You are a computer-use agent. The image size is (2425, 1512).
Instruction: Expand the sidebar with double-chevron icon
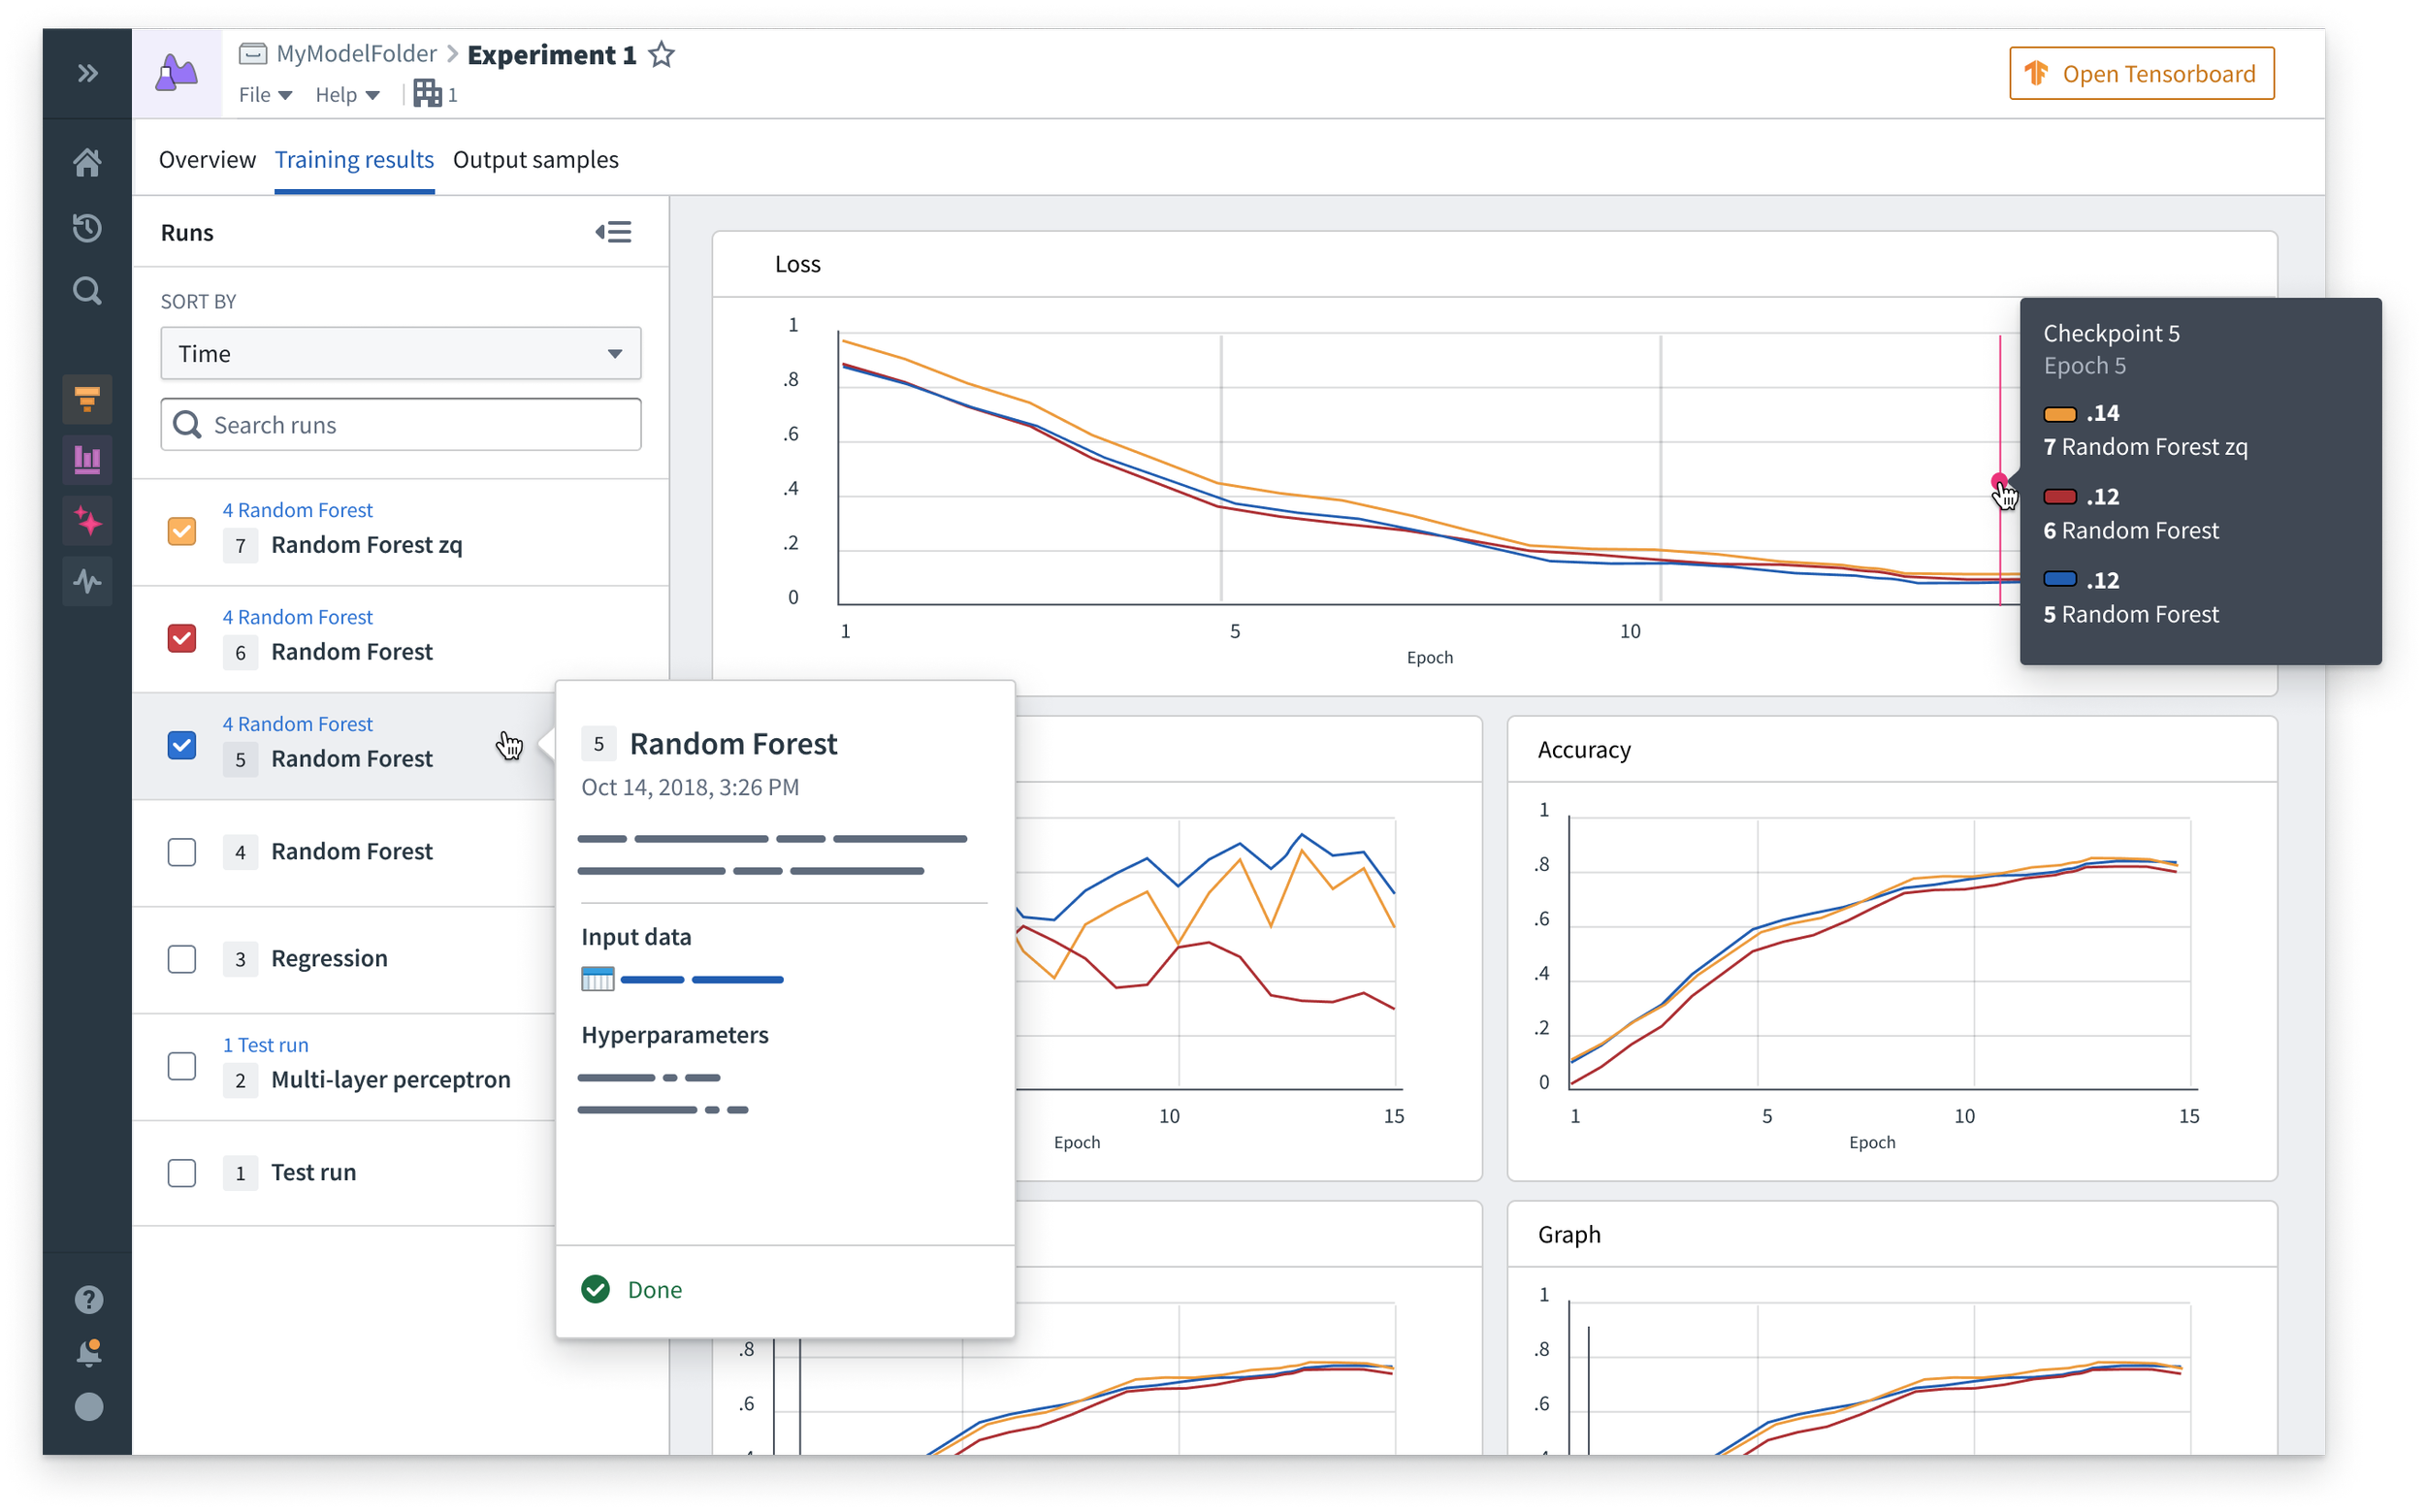[x=87, y=73]
